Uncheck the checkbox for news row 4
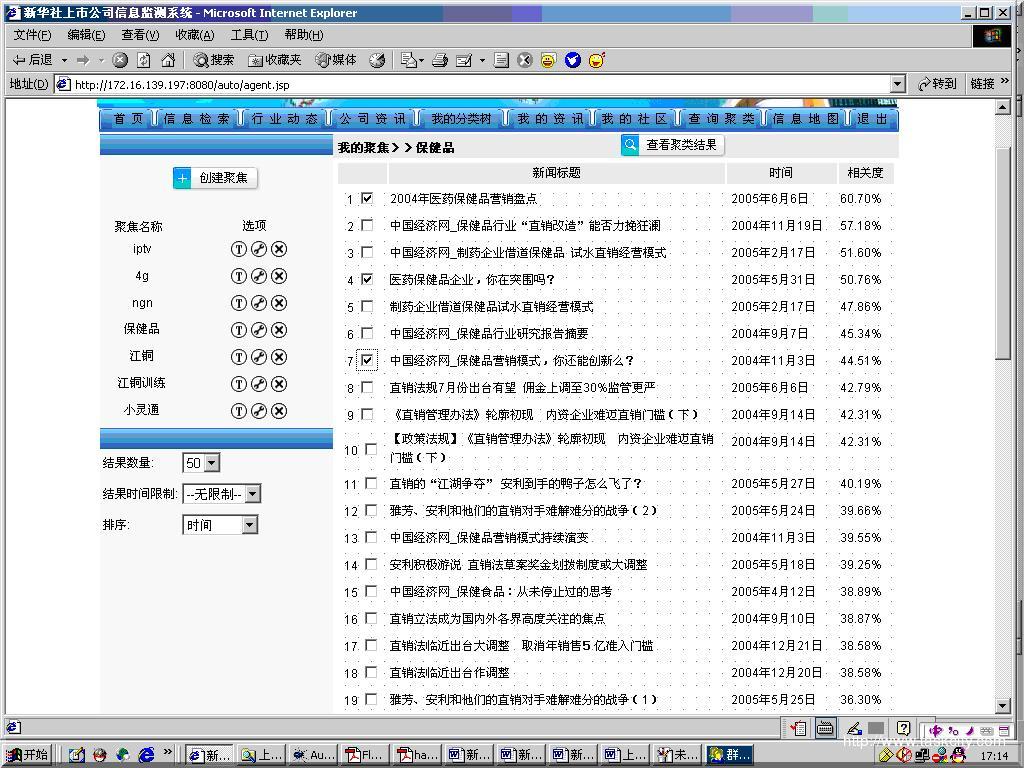Viewport: 1024px width, 768px height. (x=367, y=279)
